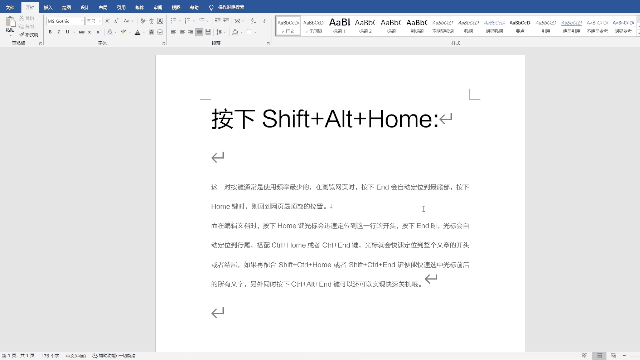Click the Text Effects letter A icon
The height and width of the screenshot is (360, 640).
109,32
